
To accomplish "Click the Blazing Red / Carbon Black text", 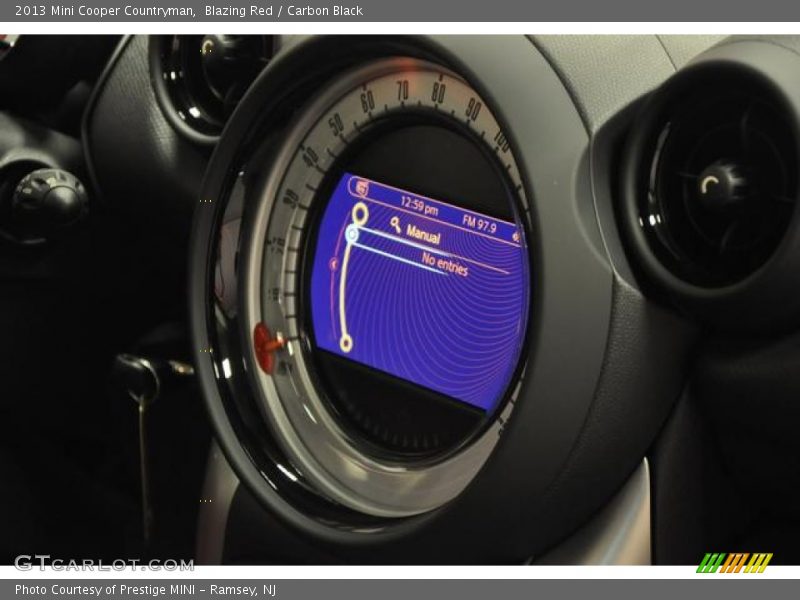I will pyautogui.click(x=284, y=11).
